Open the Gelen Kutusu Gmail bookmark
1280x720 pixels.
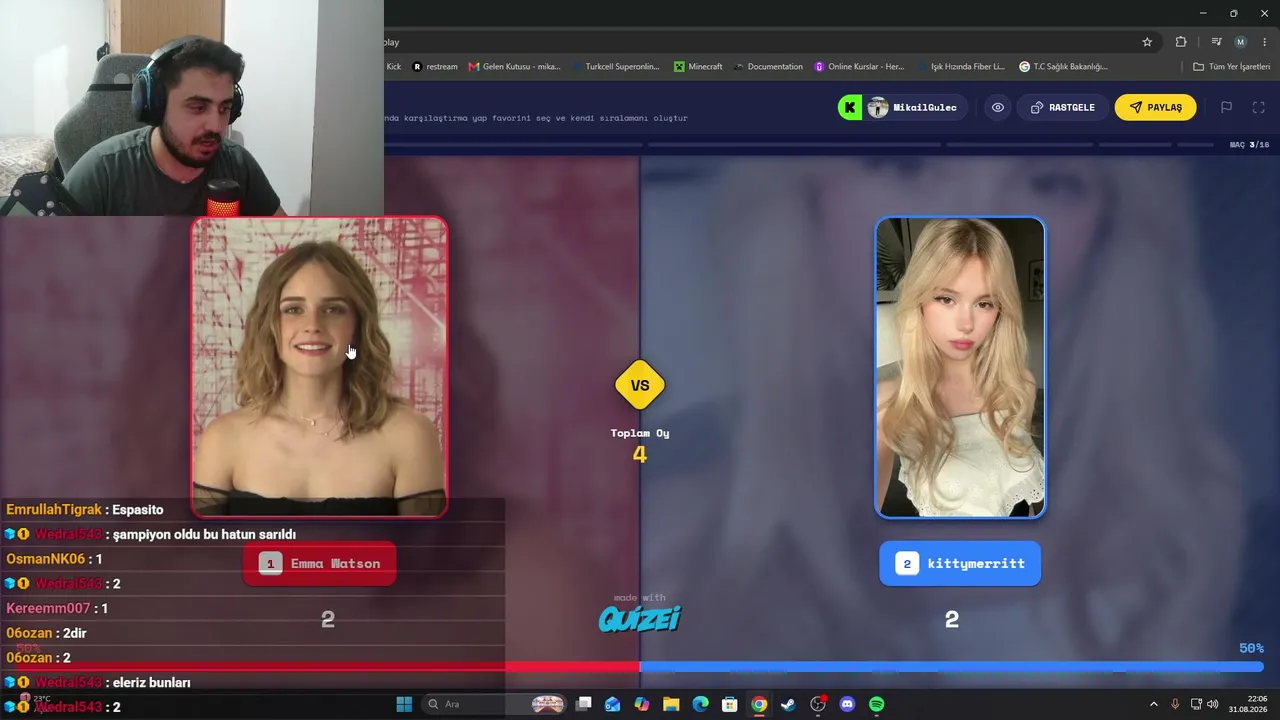coord(515,67)
